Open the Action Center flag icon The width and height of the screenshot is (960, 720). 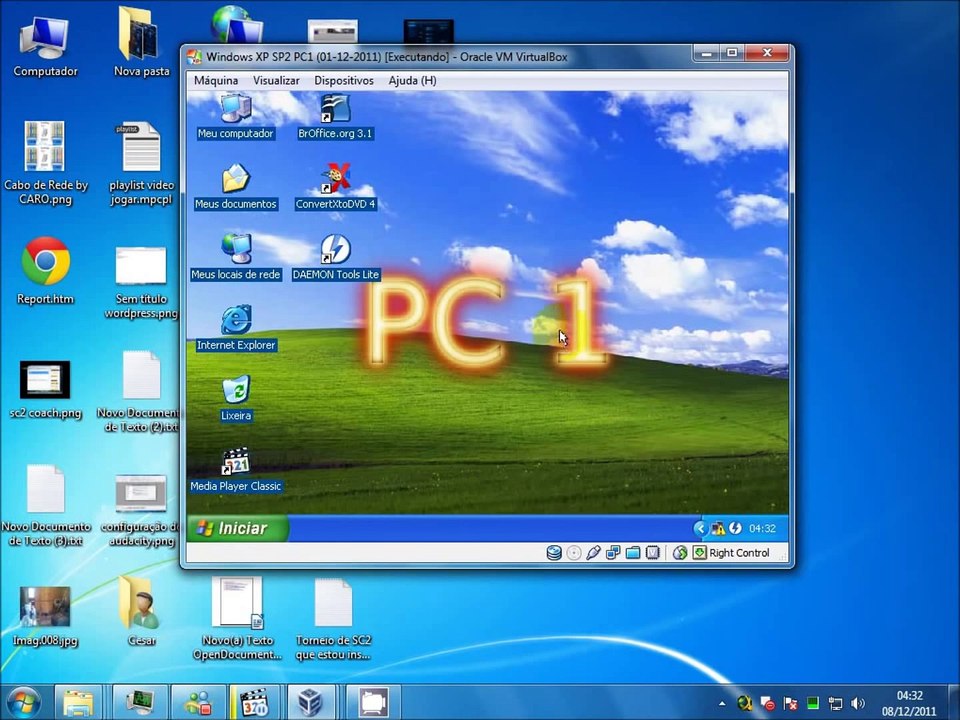pyautogui.click(x=790, y=703)
